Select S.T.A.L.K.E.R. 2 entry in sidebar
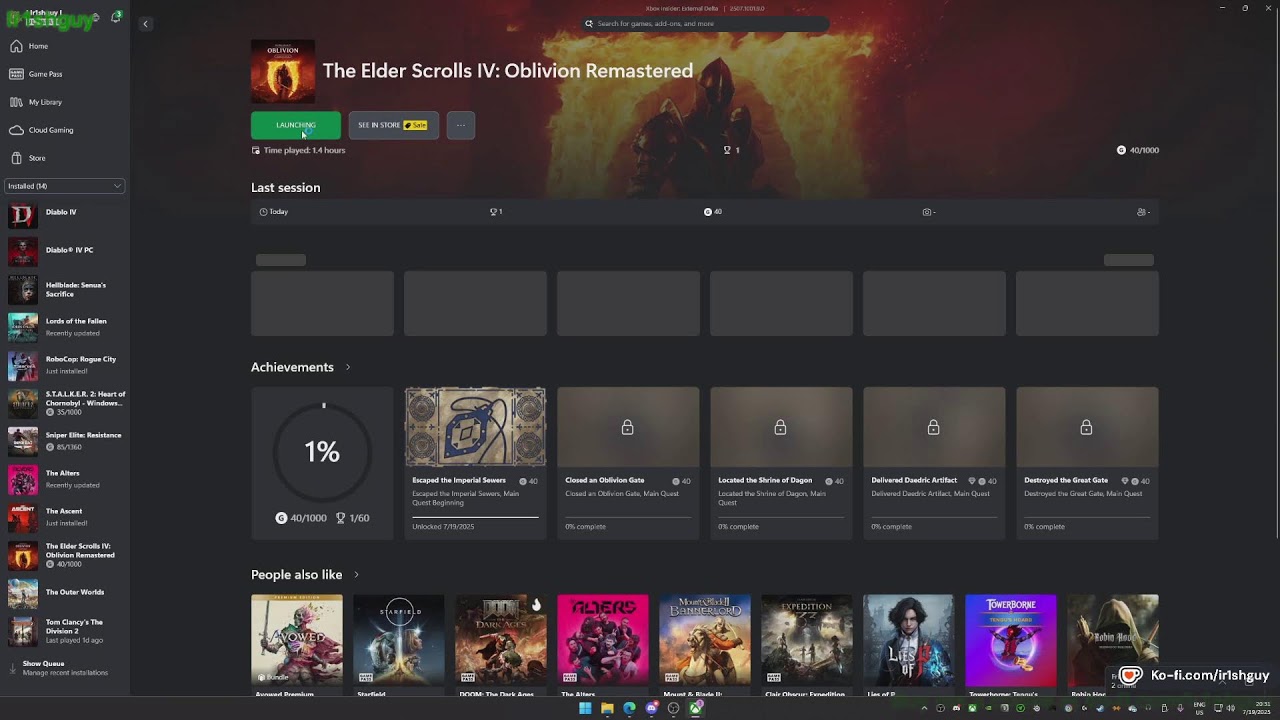This screenshot has height=720, width=1280. click(x=65, y=403)
